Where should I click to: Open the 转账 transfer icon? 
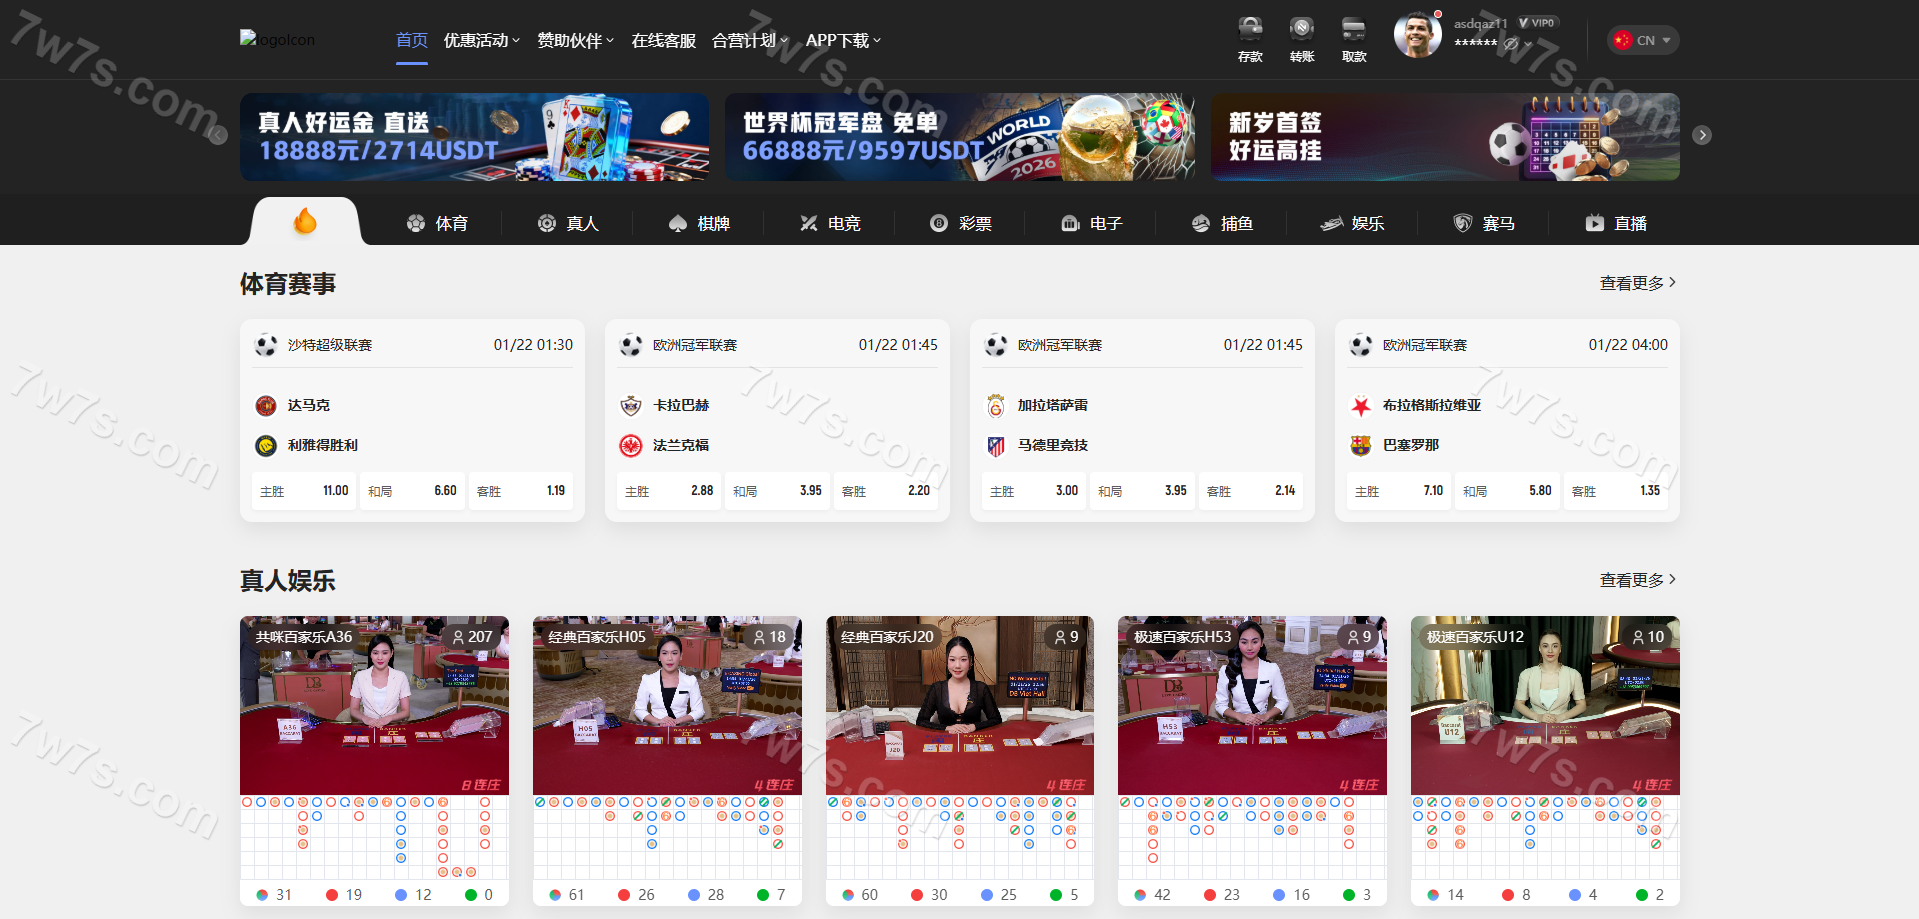(x=1301, y=38)
